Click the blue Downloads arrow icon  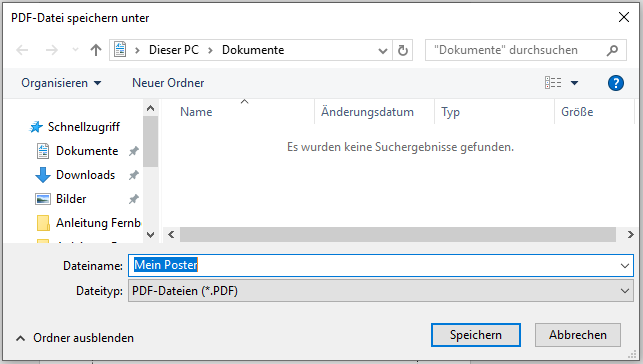[43, 175]
